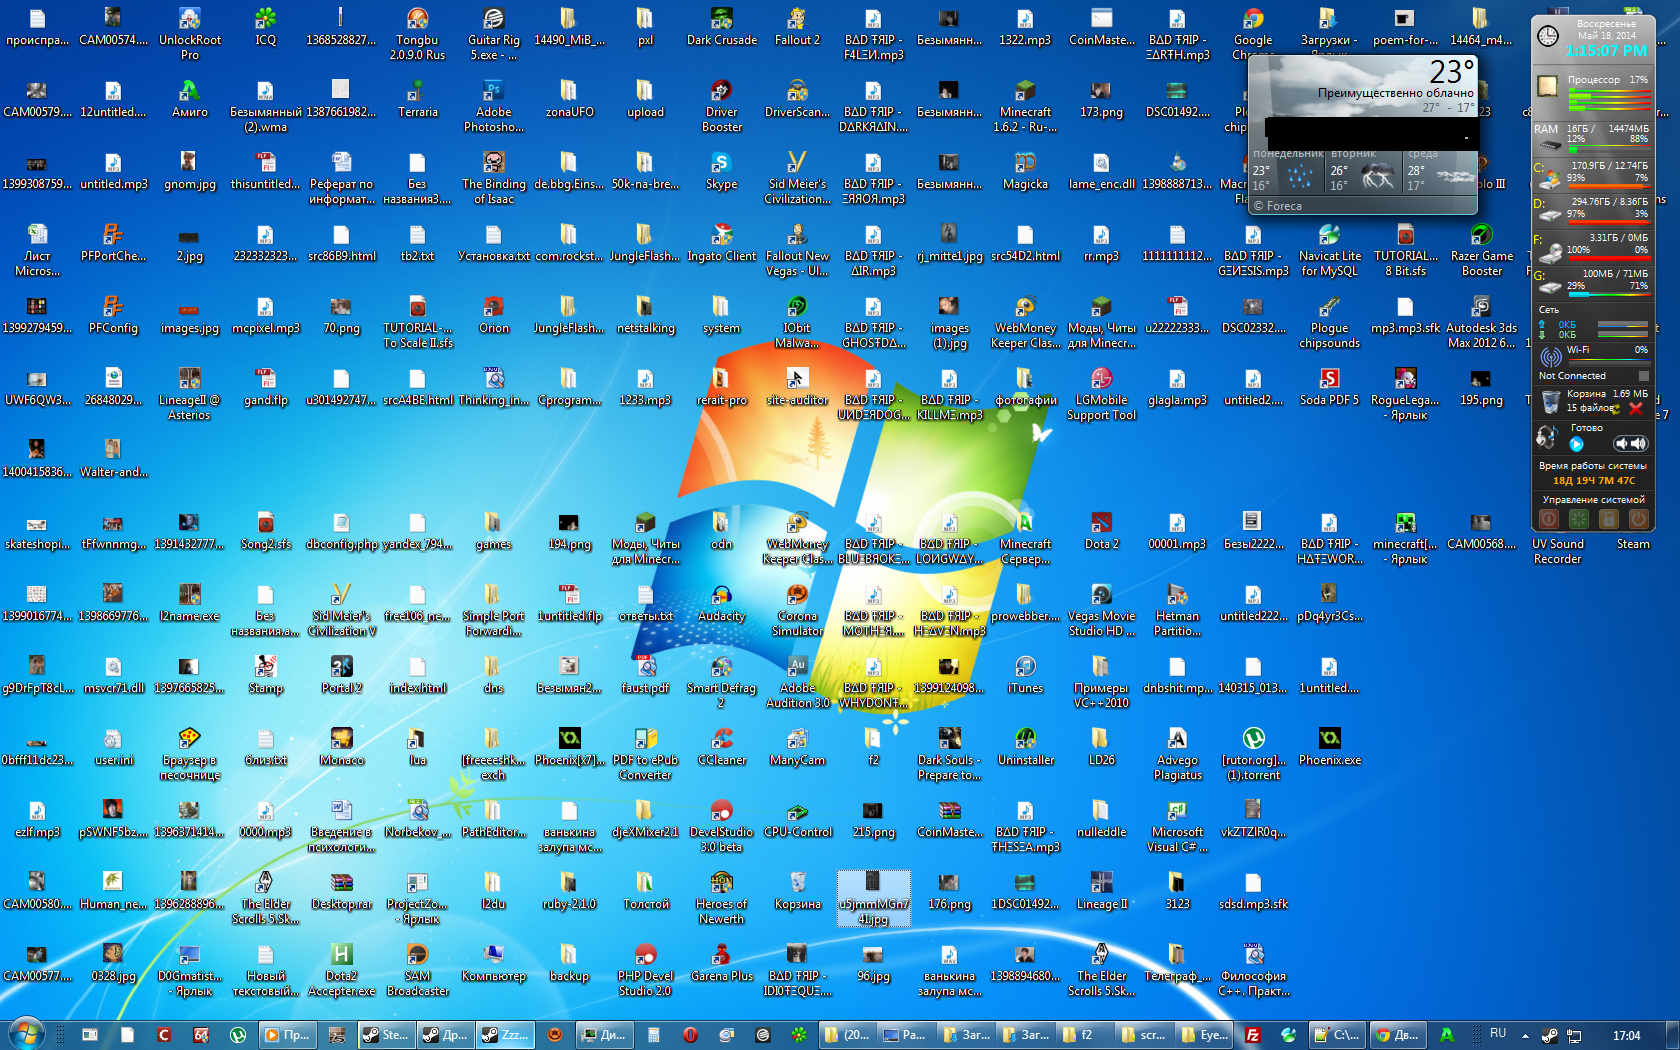Show hidden tray icons arrow
Image resolution: width=1680 pixels, height=1050 pixels.
click(1525, 1035)
